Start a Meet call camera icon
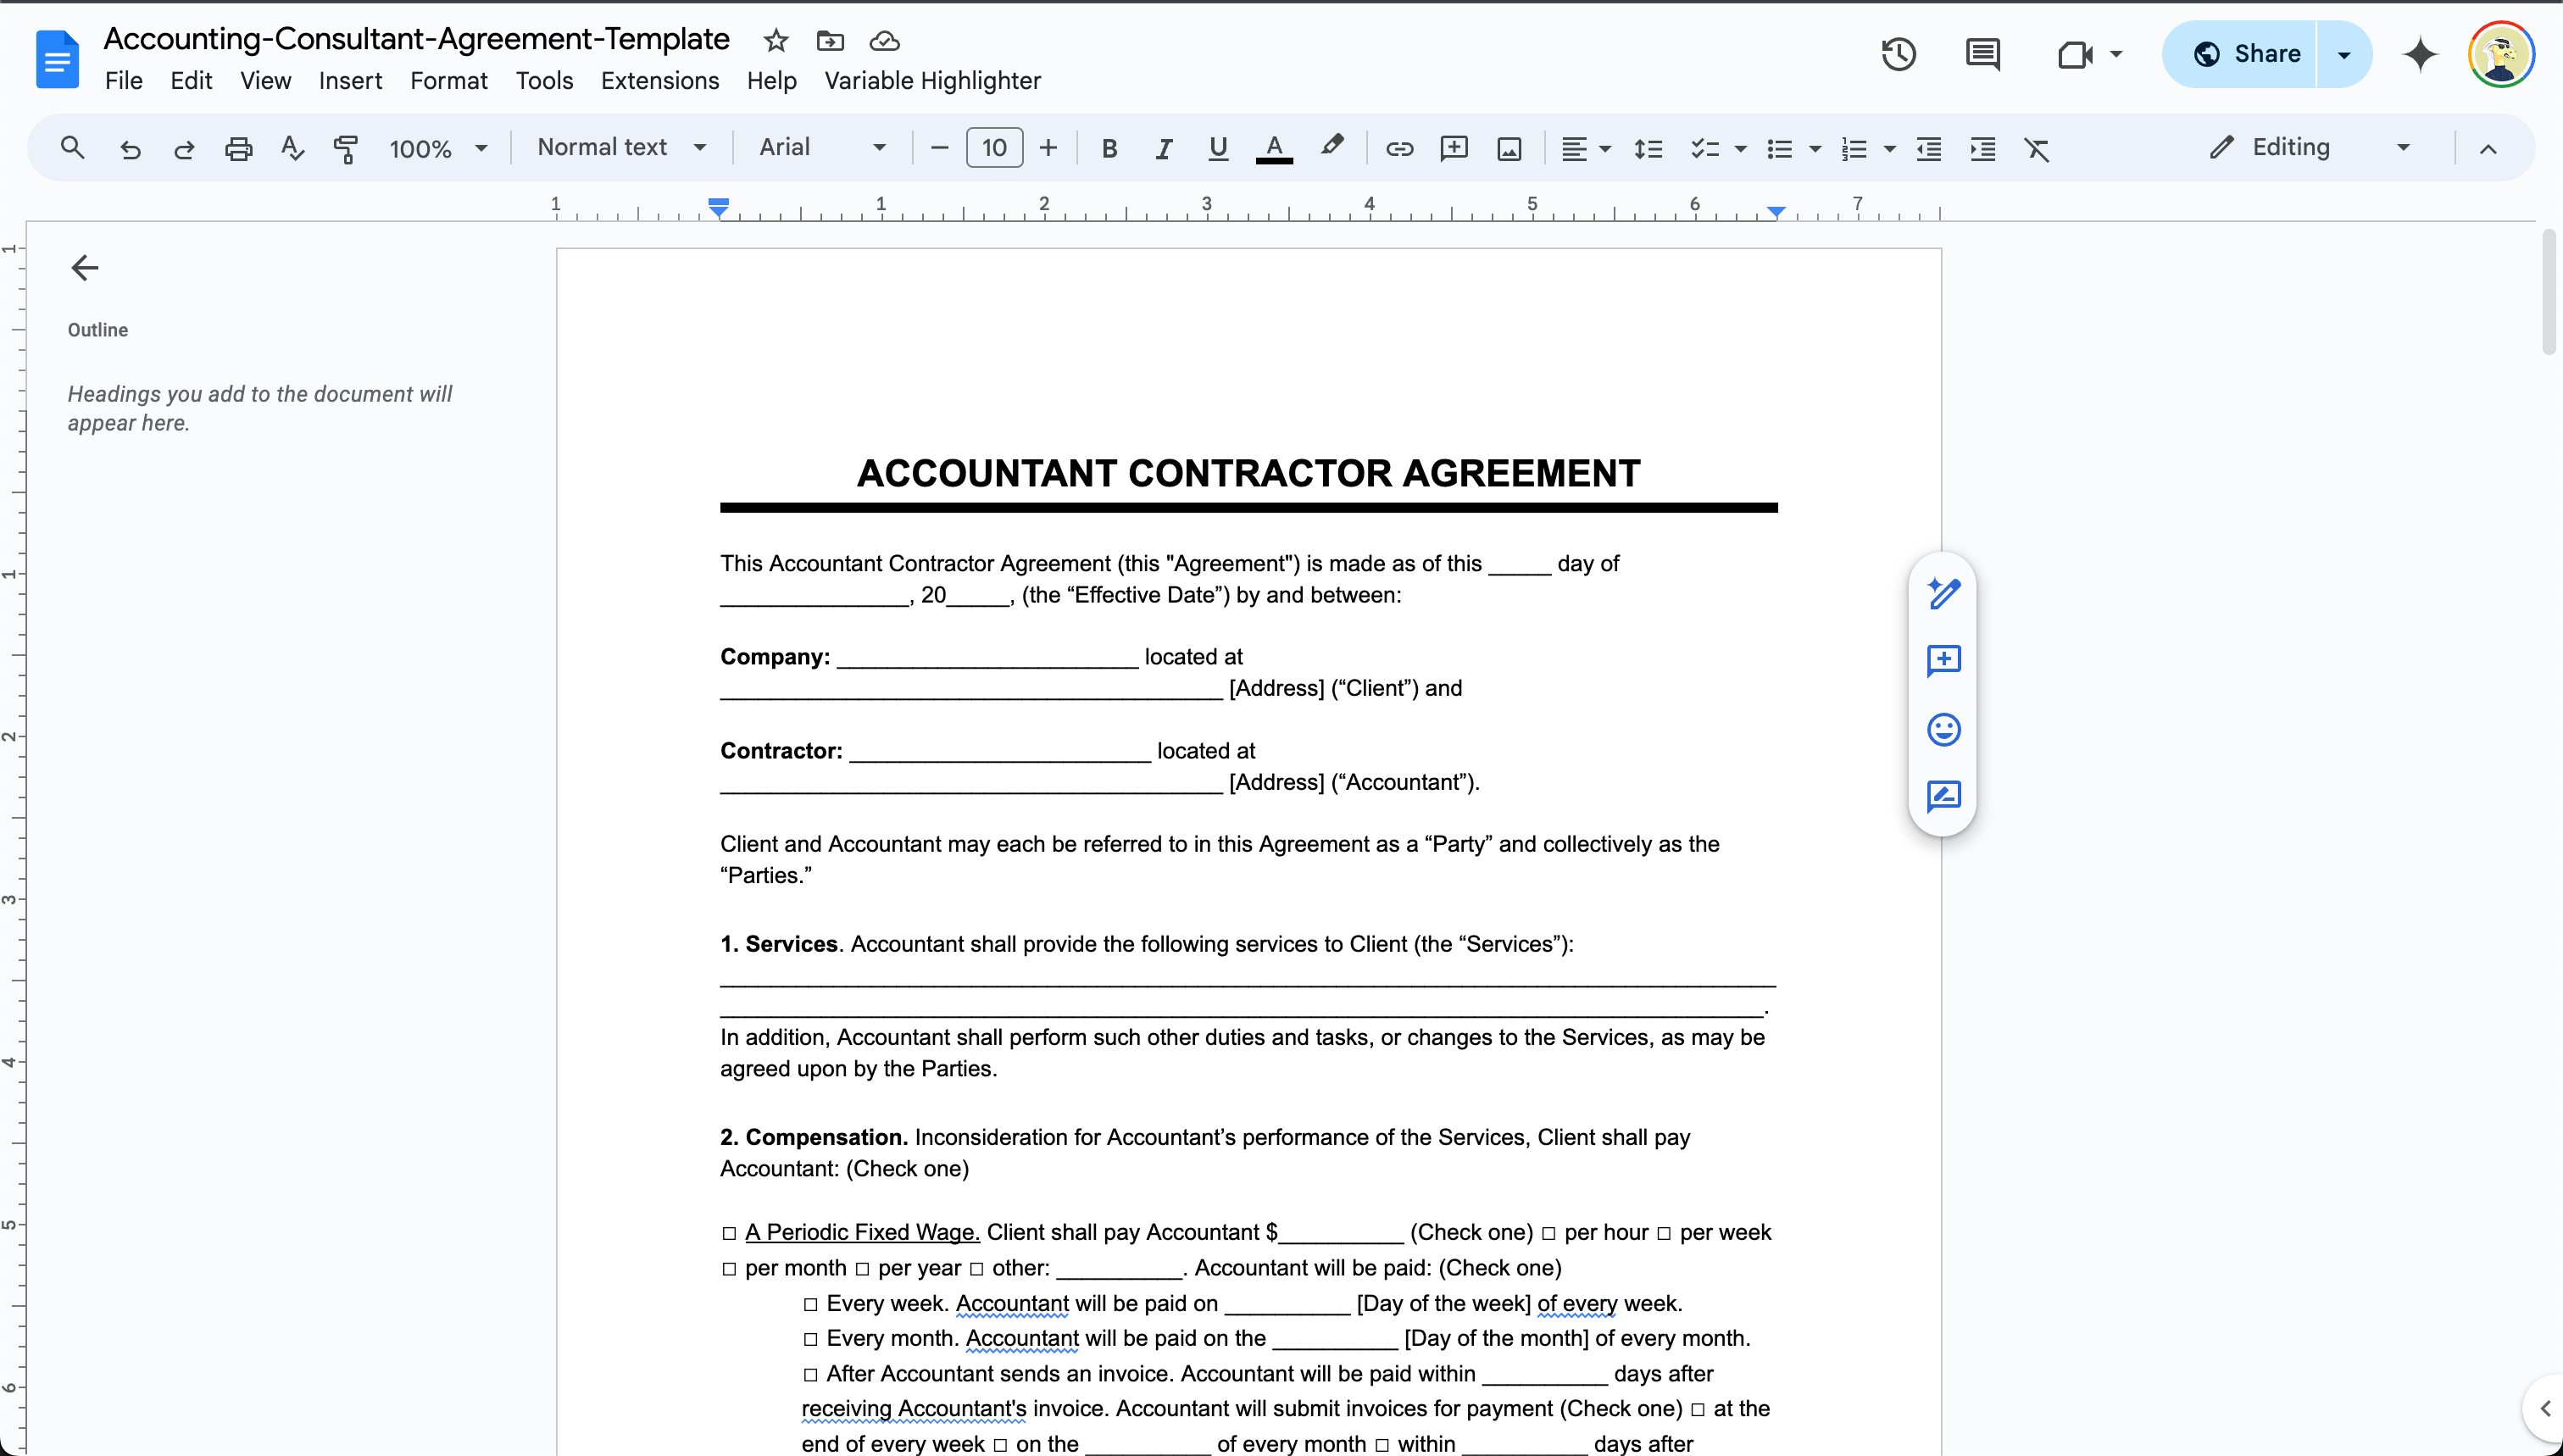The image size is (2563, 1456). 2076,54
